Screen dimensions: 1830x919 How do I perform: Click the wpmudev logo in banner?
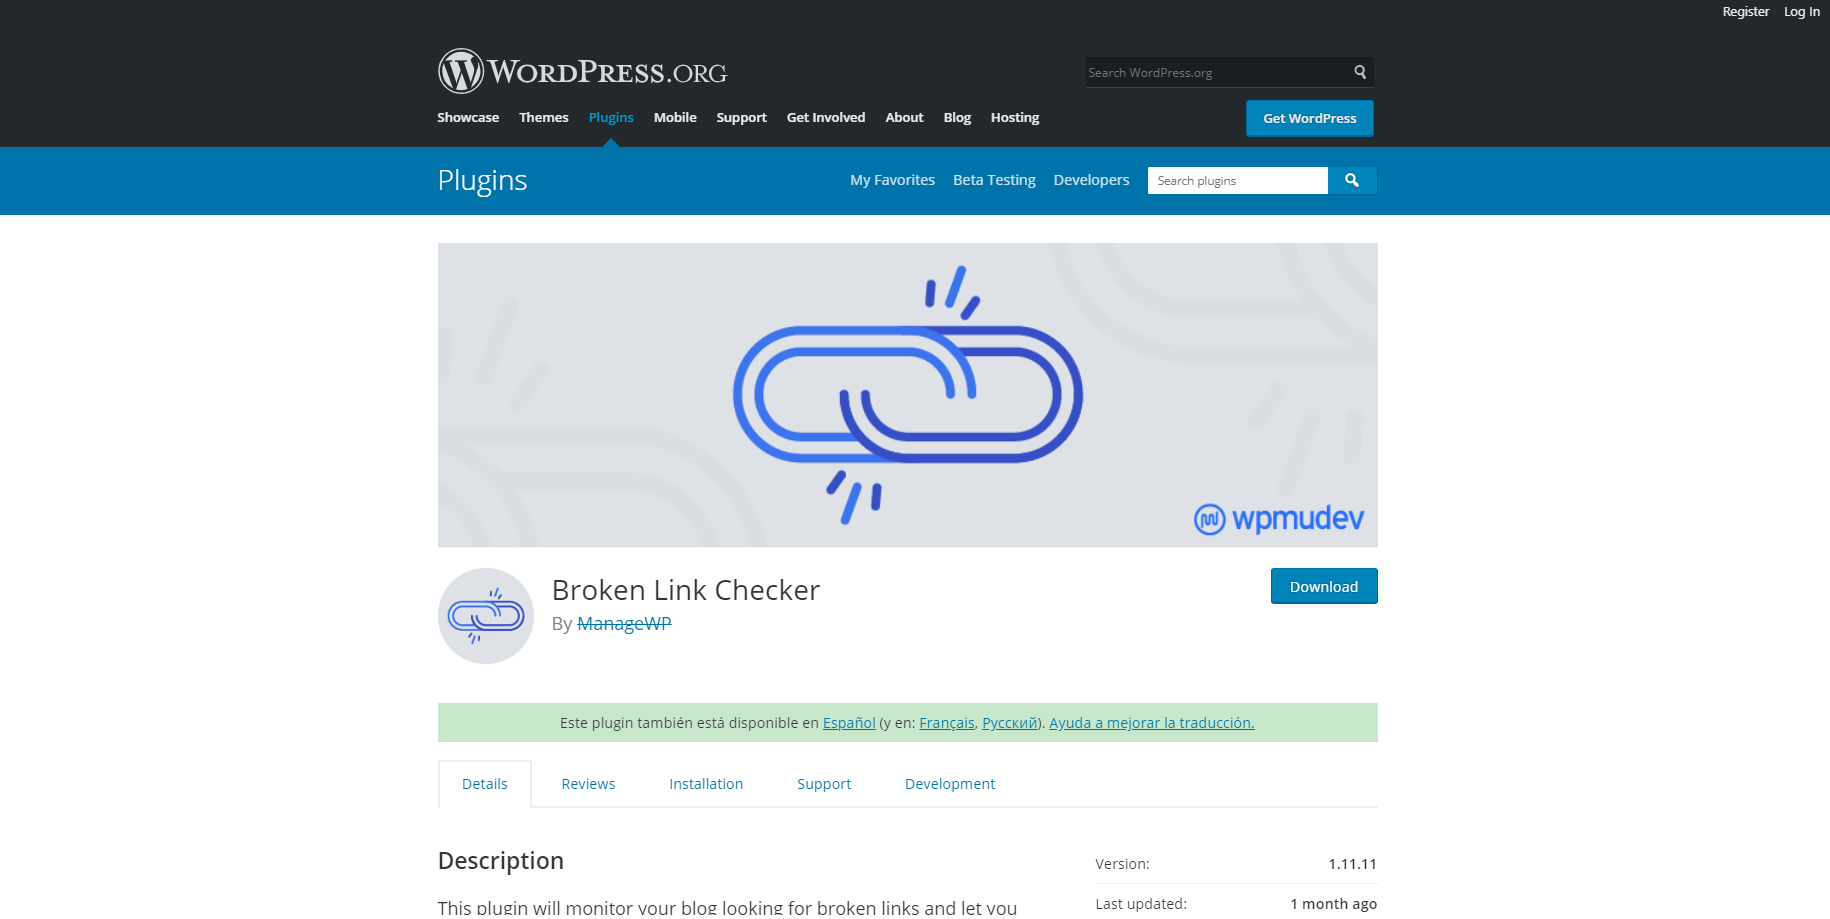coord(1278,519)
